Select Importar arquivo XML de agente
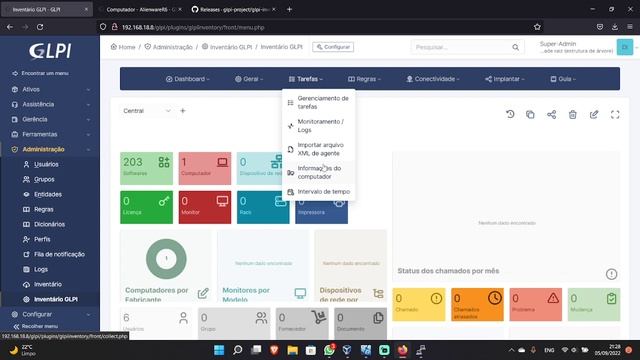This screenshot has height=360, width=640. coord(318,149)
